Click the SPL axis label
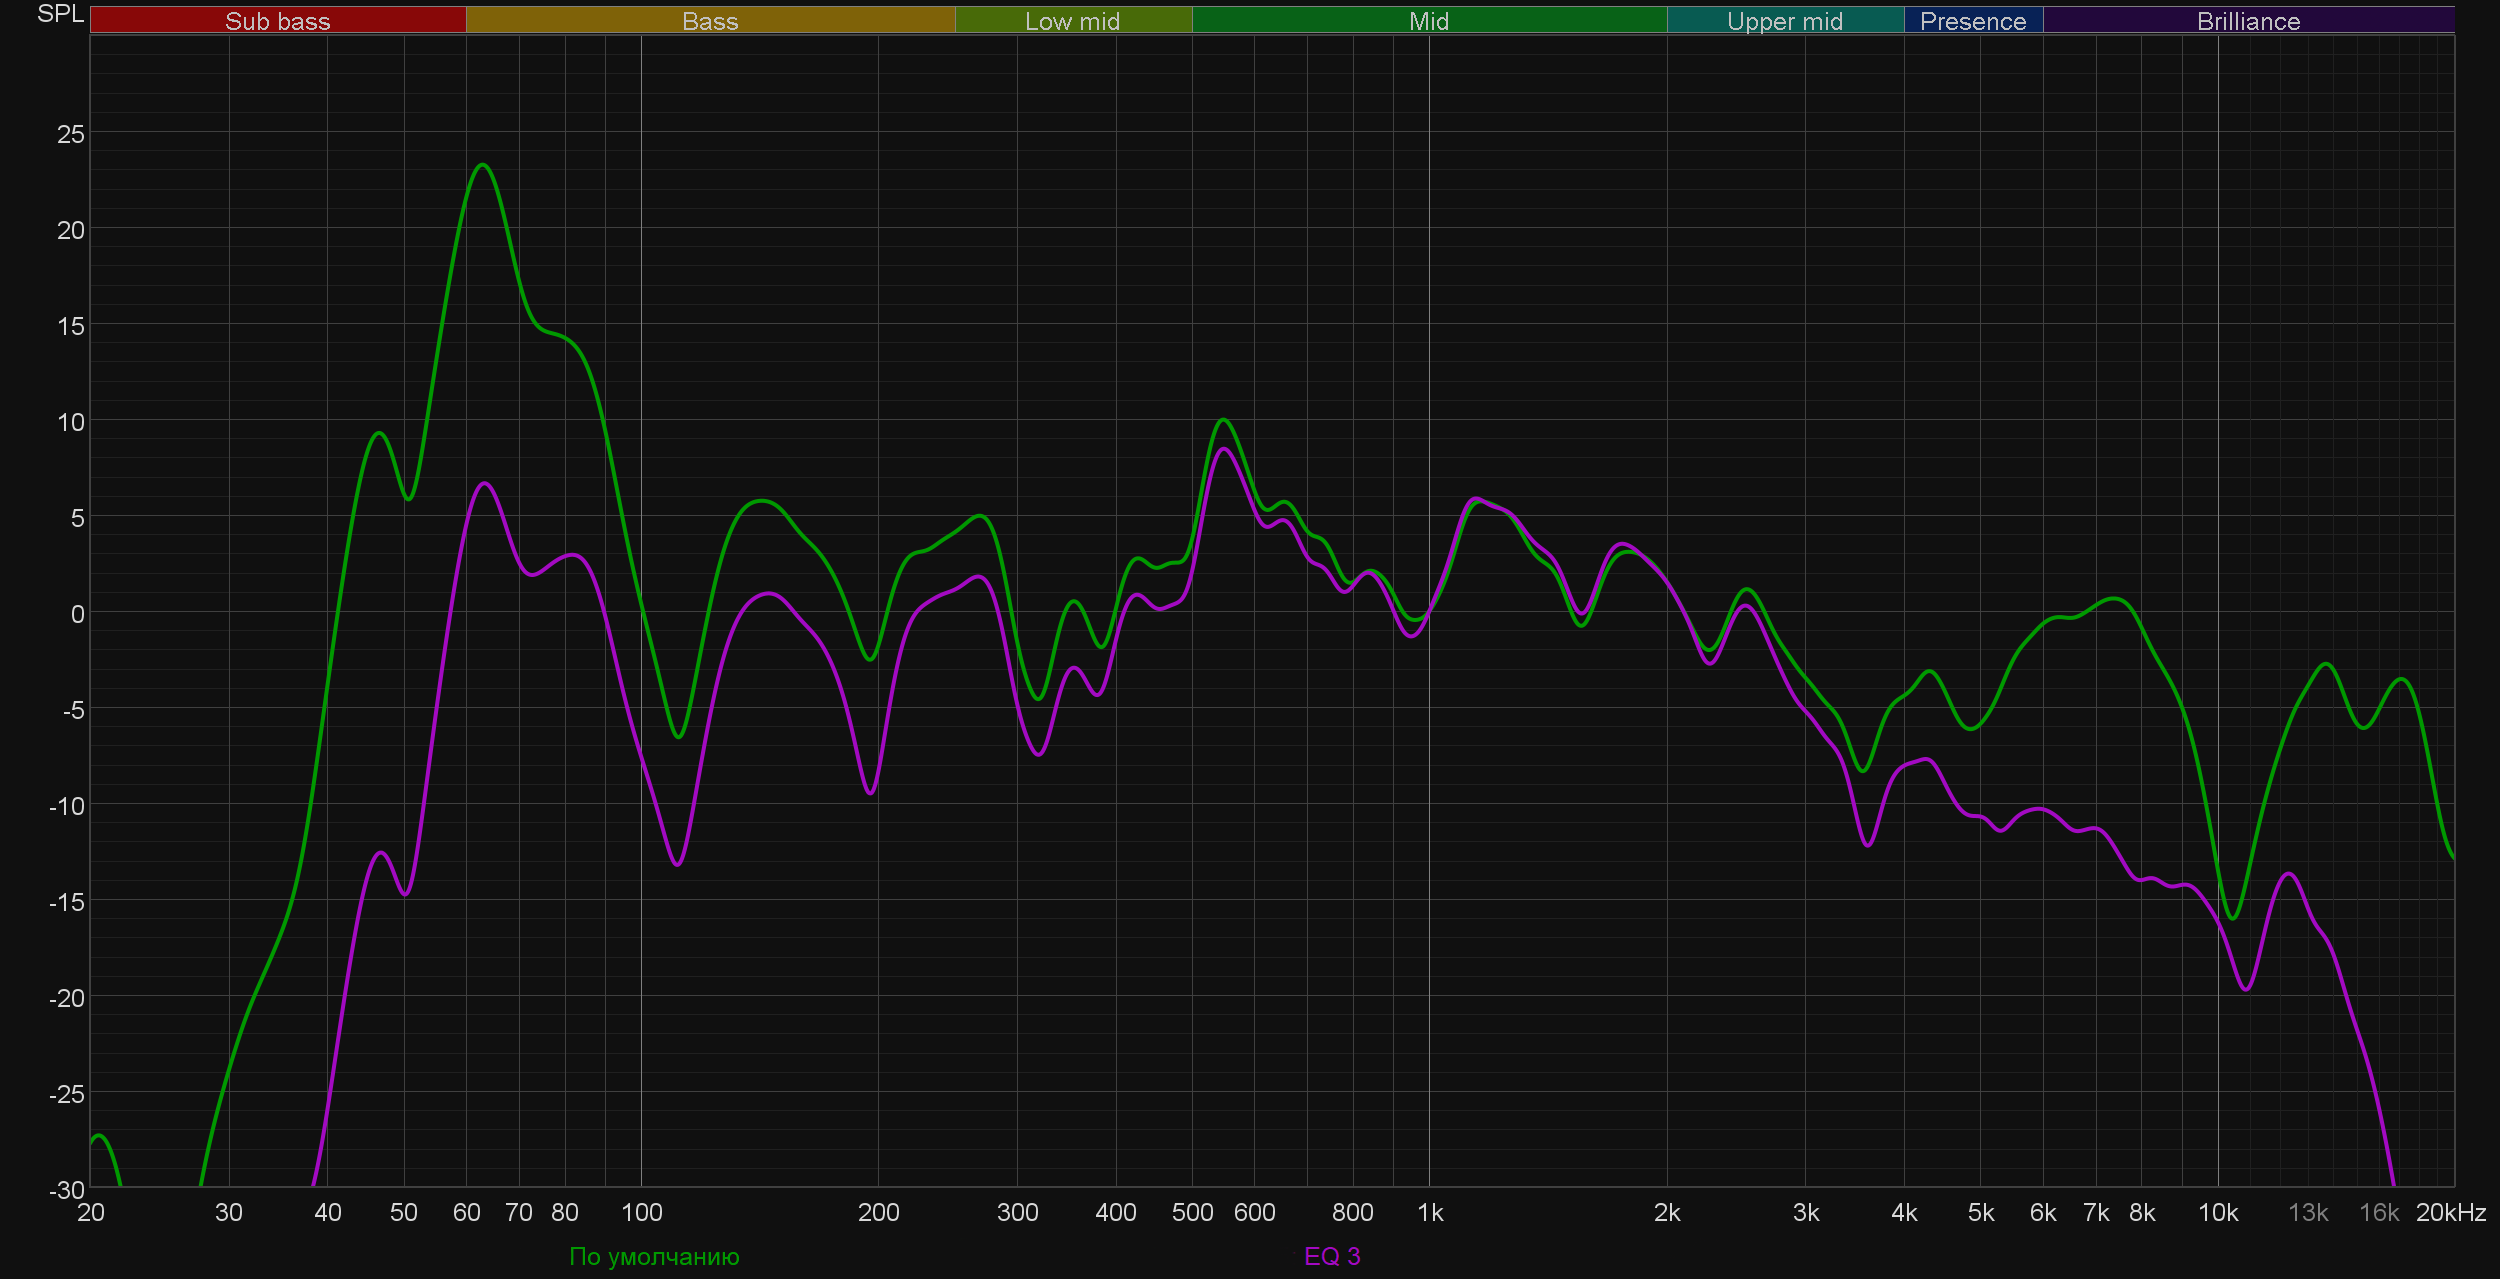 coord(60,14)
